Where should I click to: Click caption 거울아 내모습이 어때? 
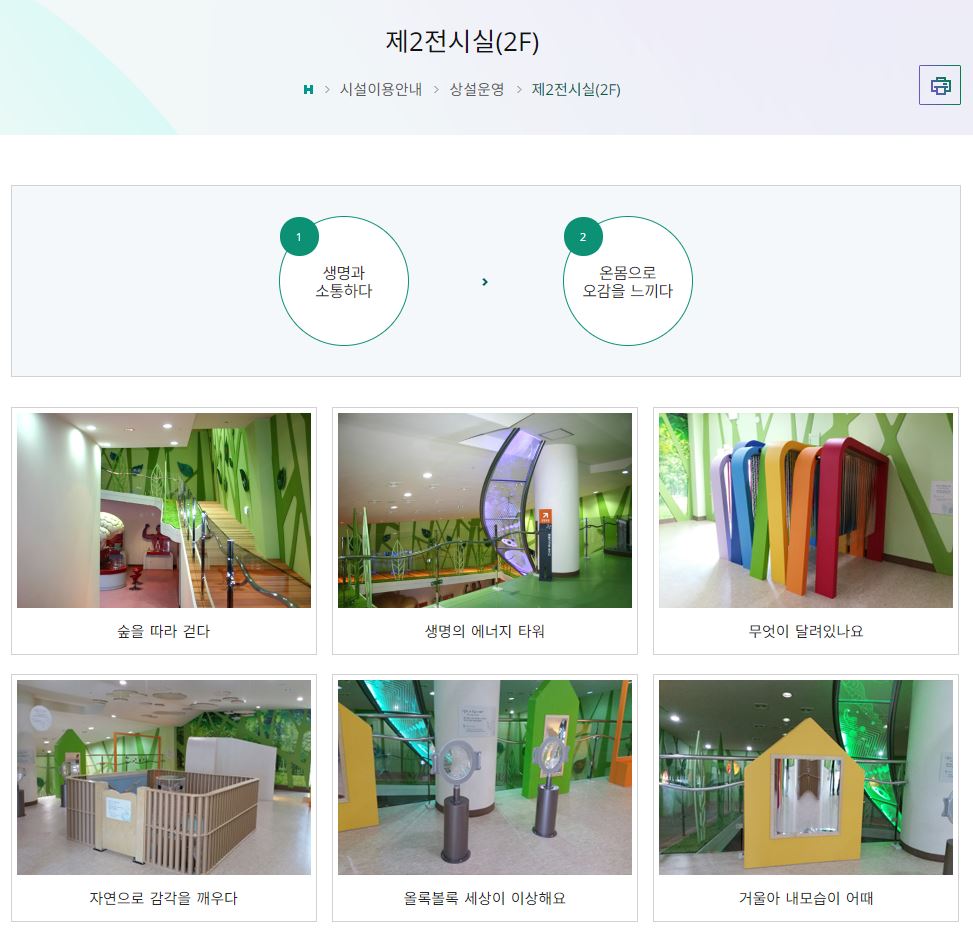click(x=805, y=898)
